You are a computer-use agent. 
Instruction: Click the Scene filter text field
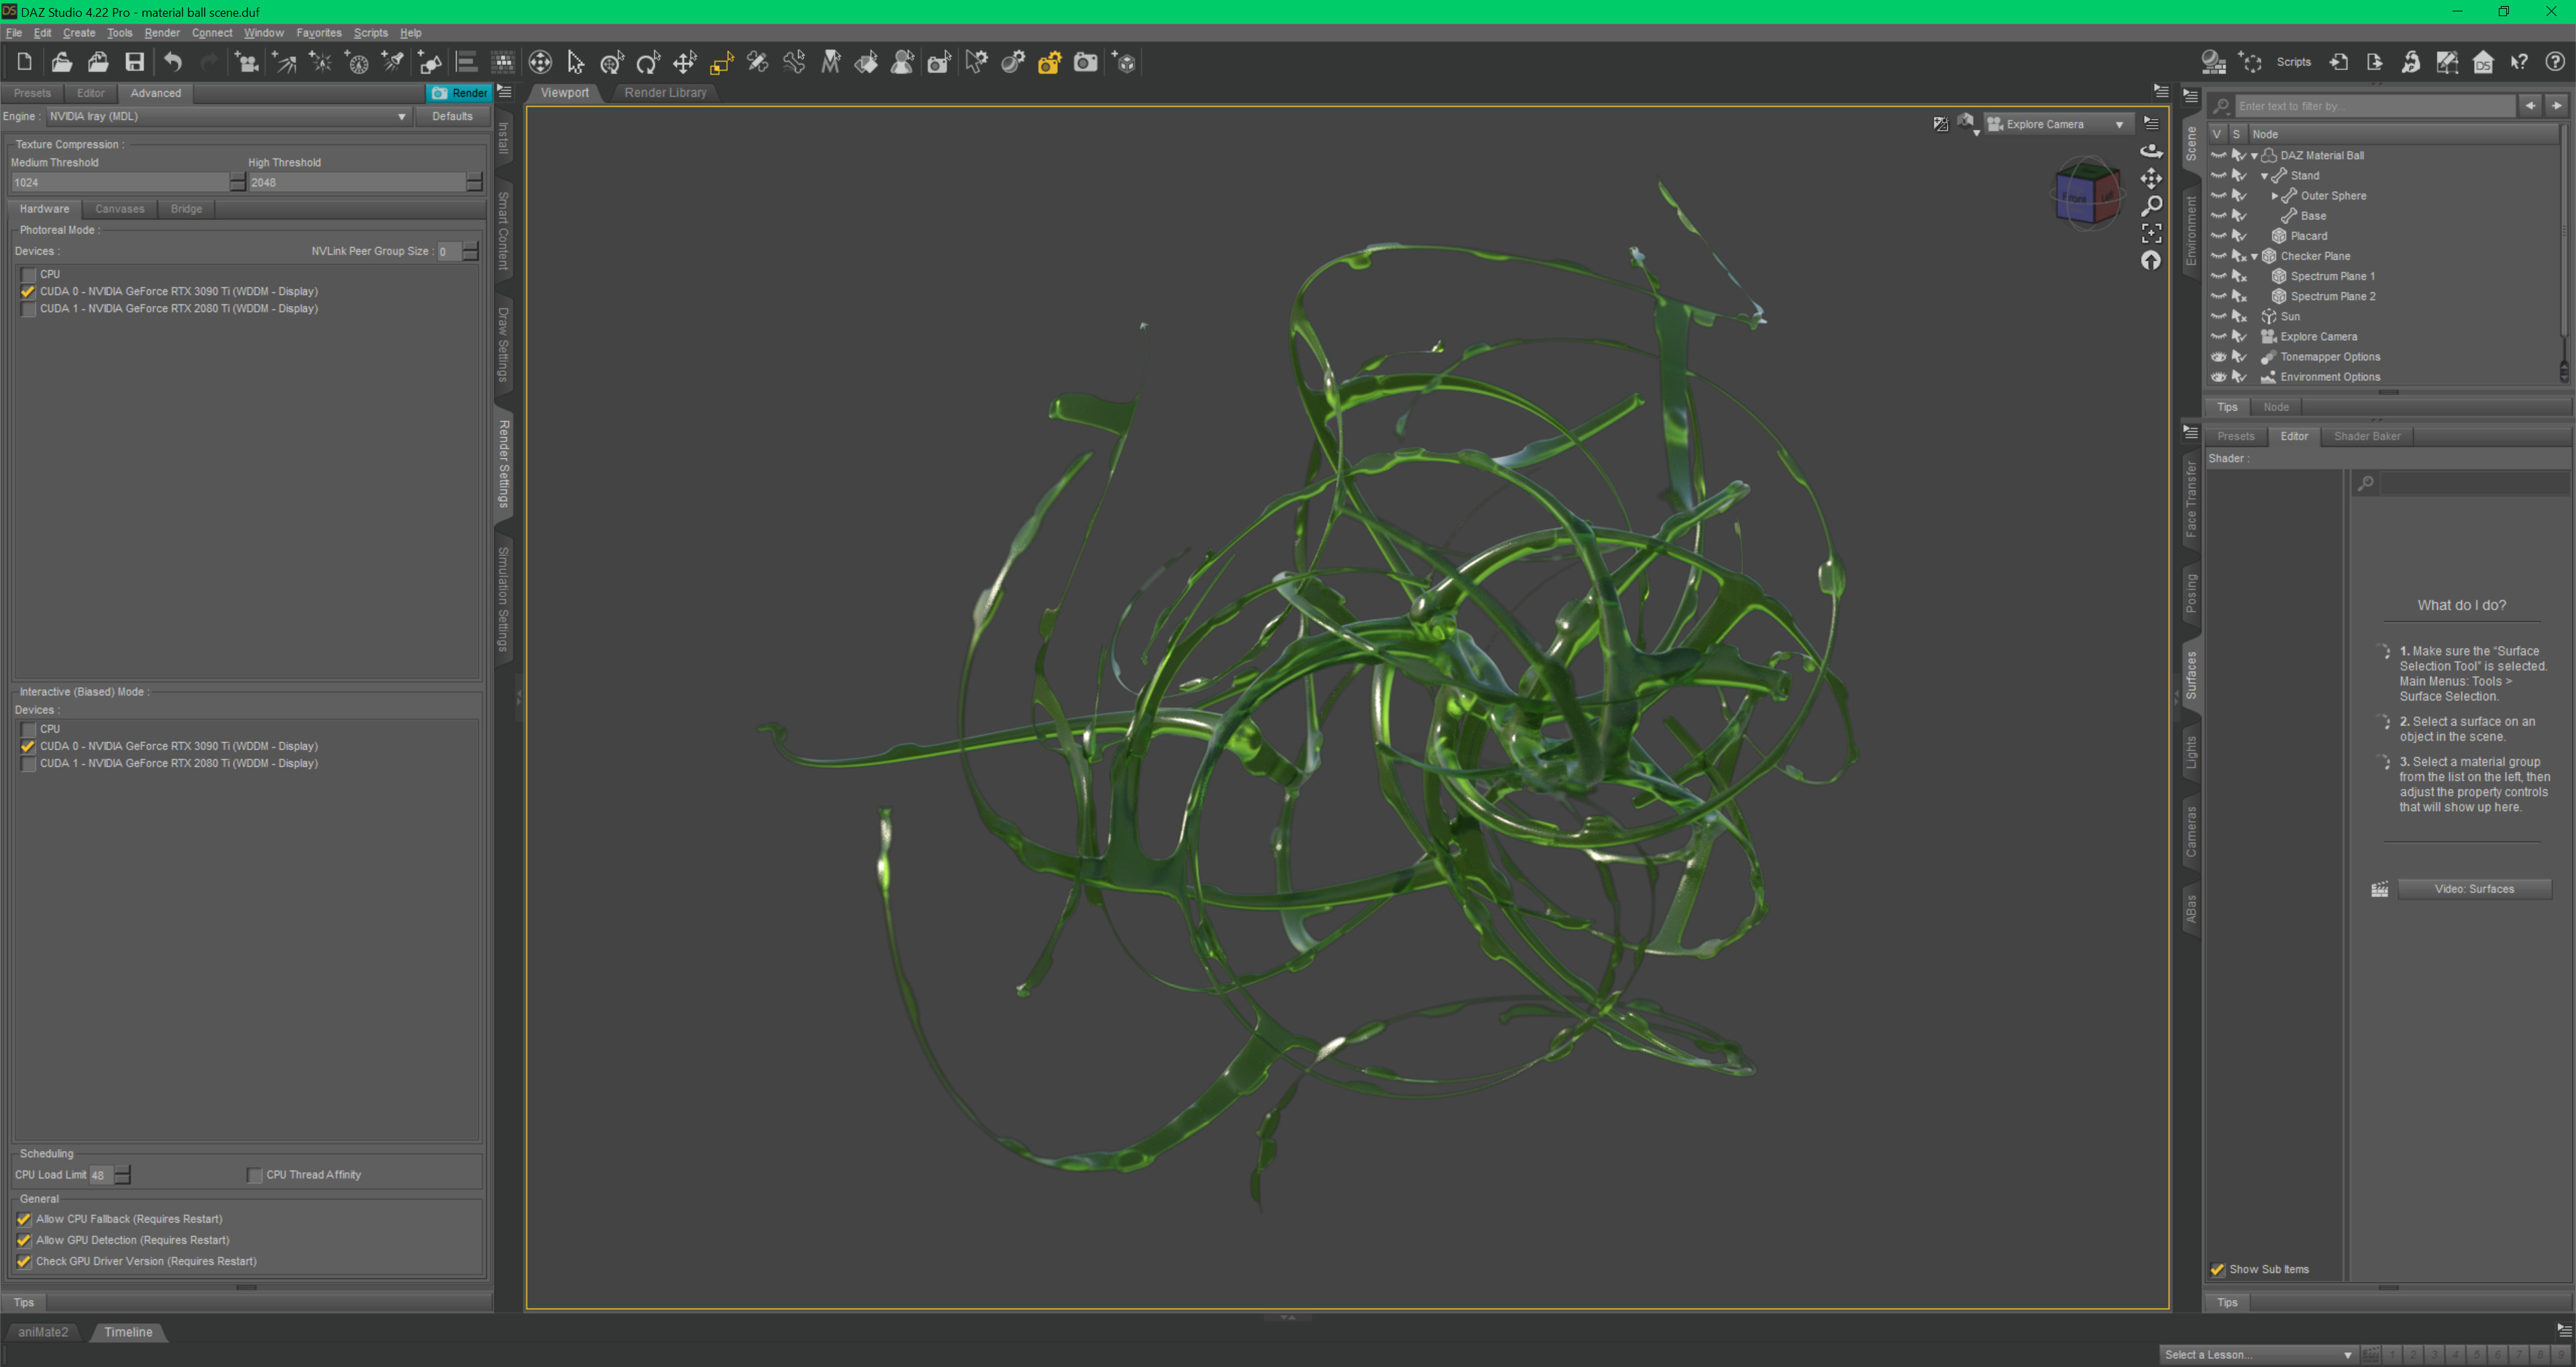coord(2374,106)
